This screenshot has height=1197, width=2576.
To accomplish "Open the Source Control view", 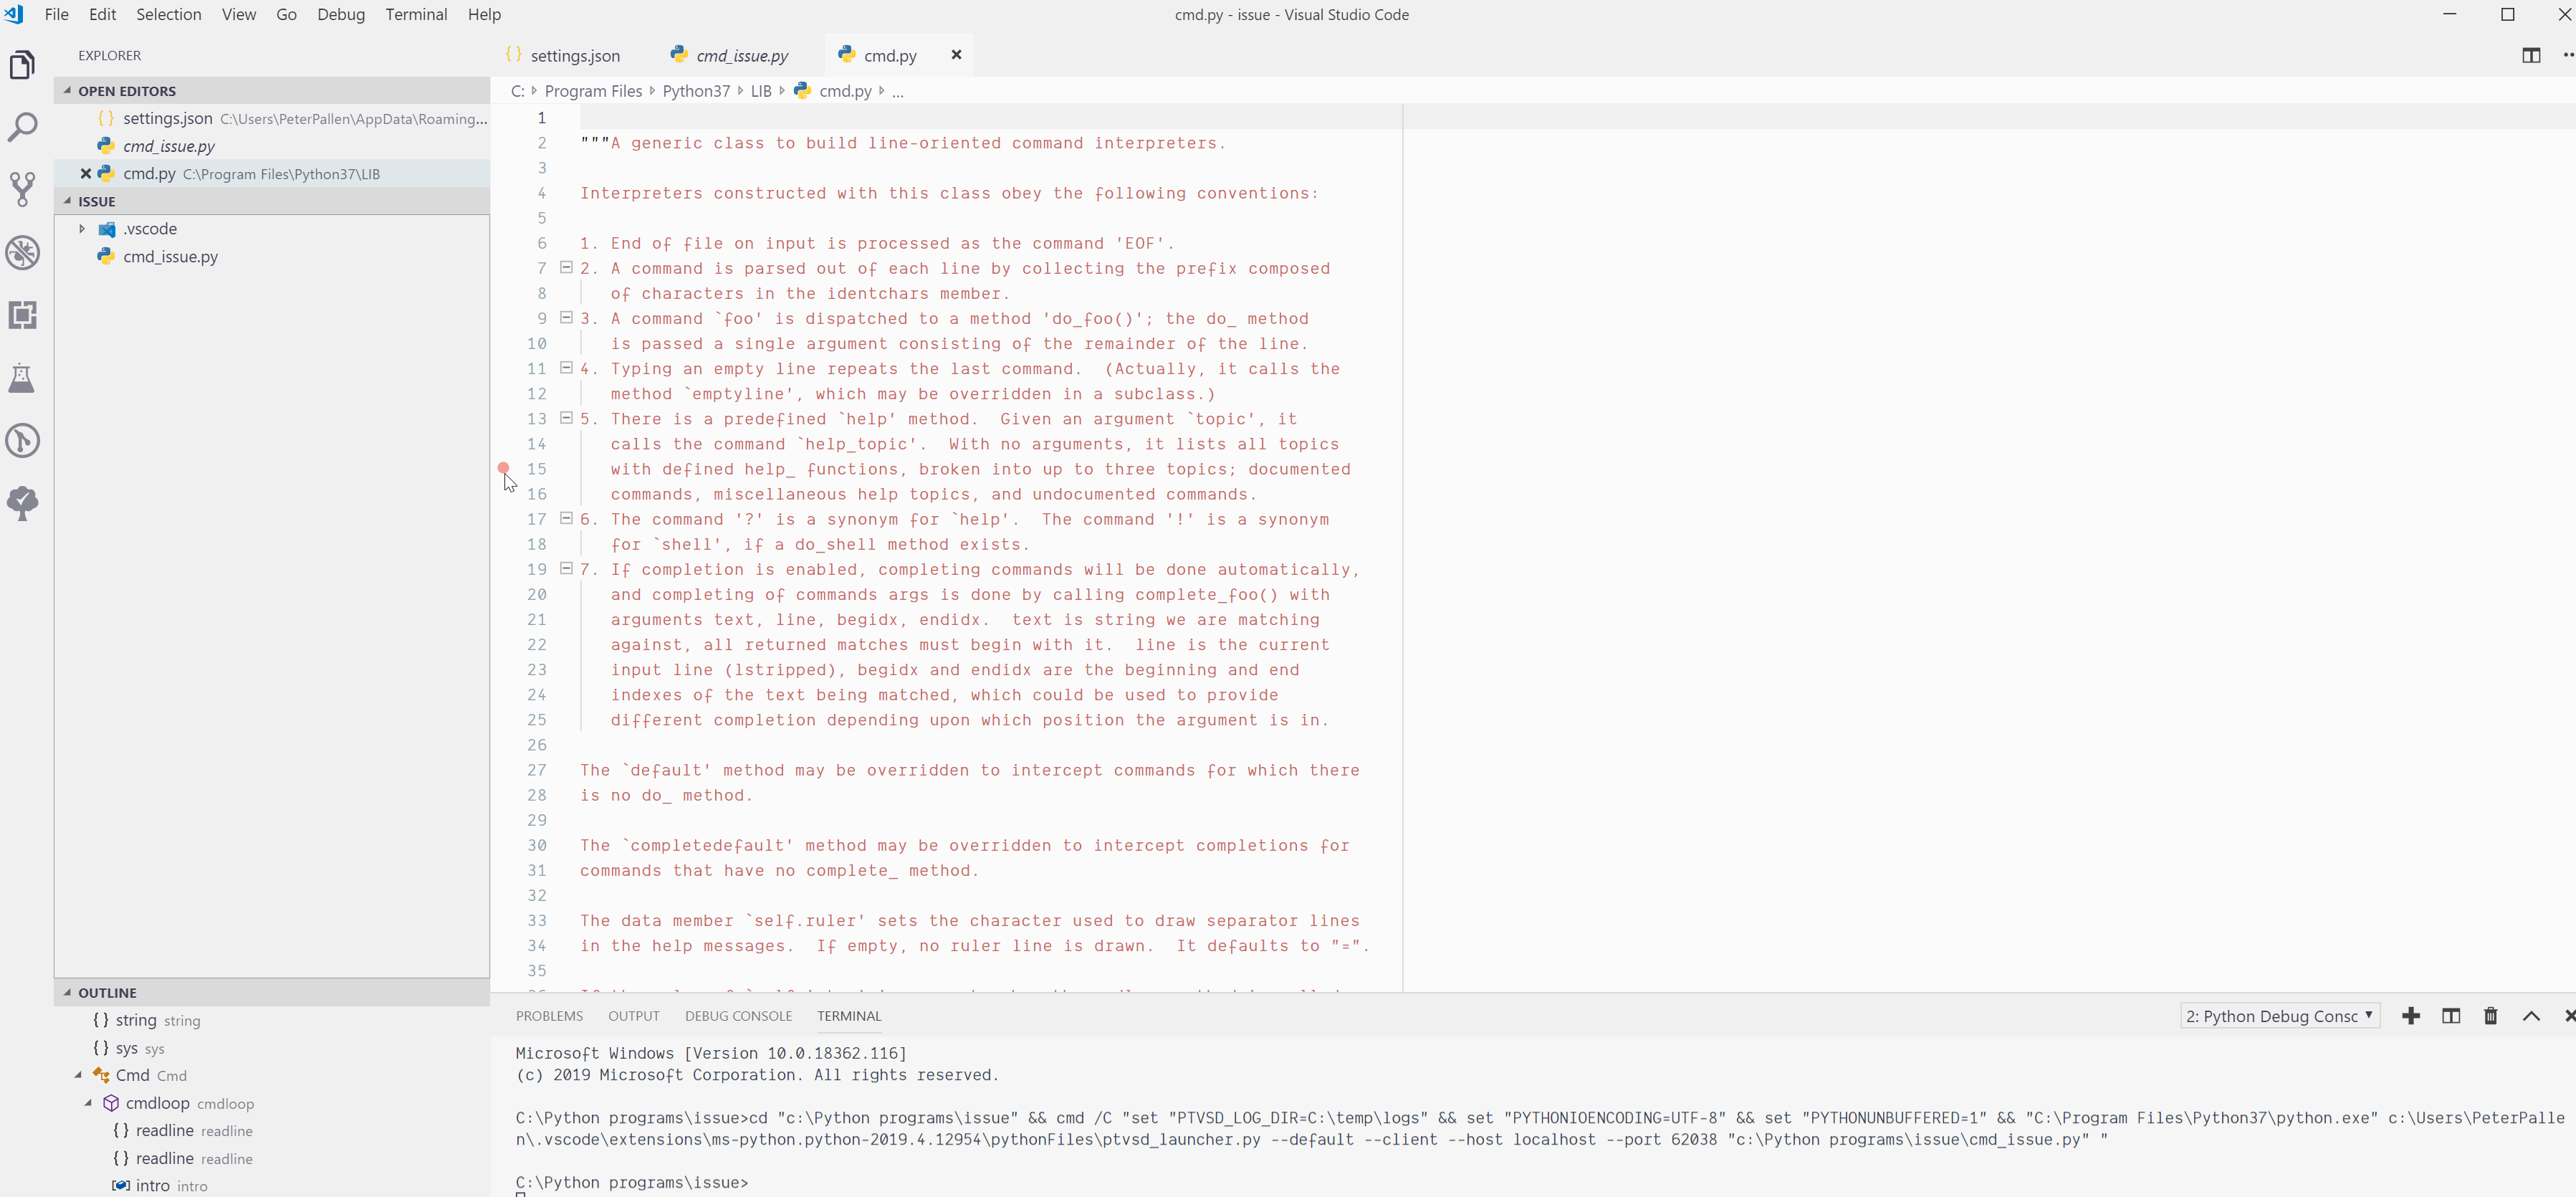I will (23, 189).
